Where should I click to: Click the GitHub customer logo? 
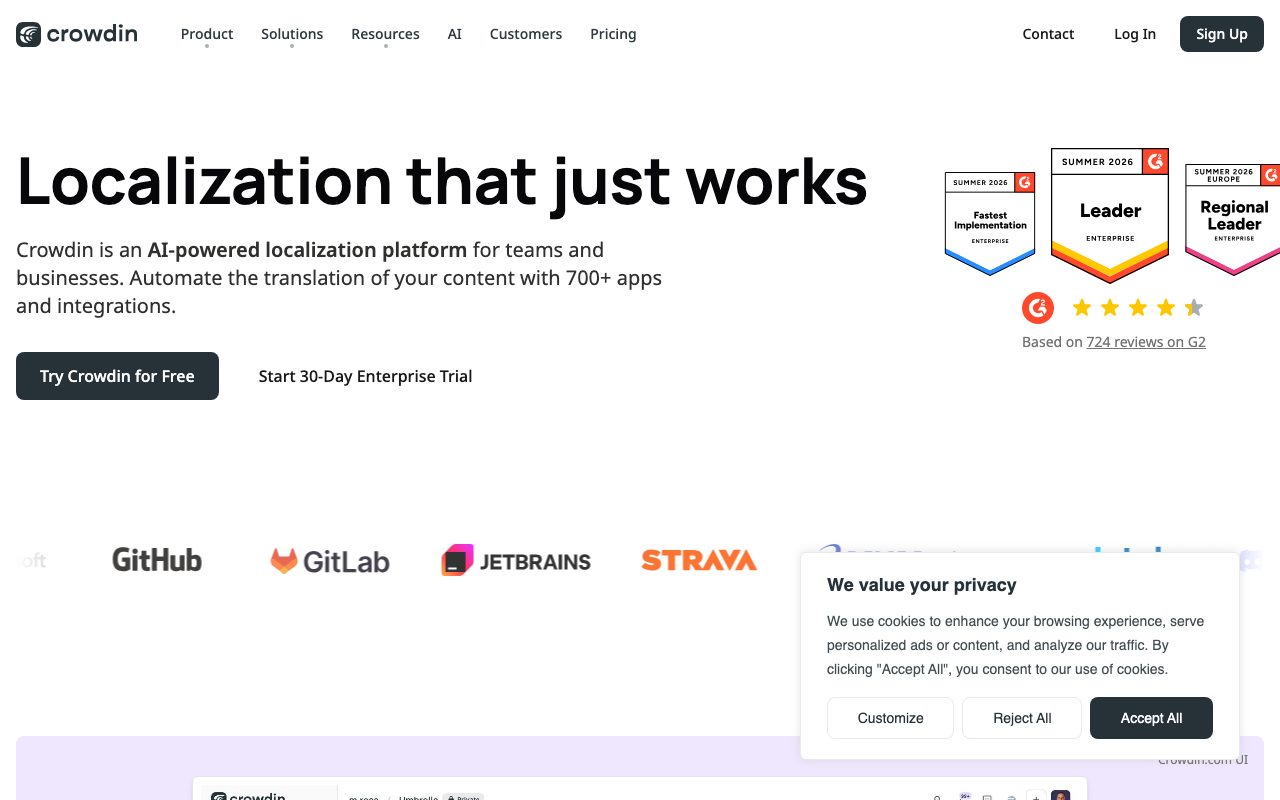pos(157,560)
